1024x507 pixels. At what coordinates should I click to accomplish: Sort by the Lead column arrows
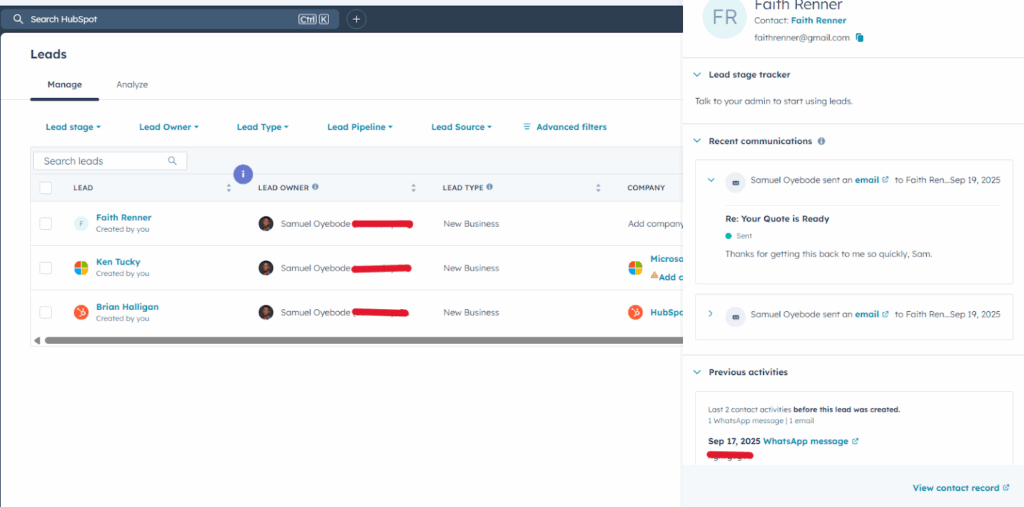[229, 188]
